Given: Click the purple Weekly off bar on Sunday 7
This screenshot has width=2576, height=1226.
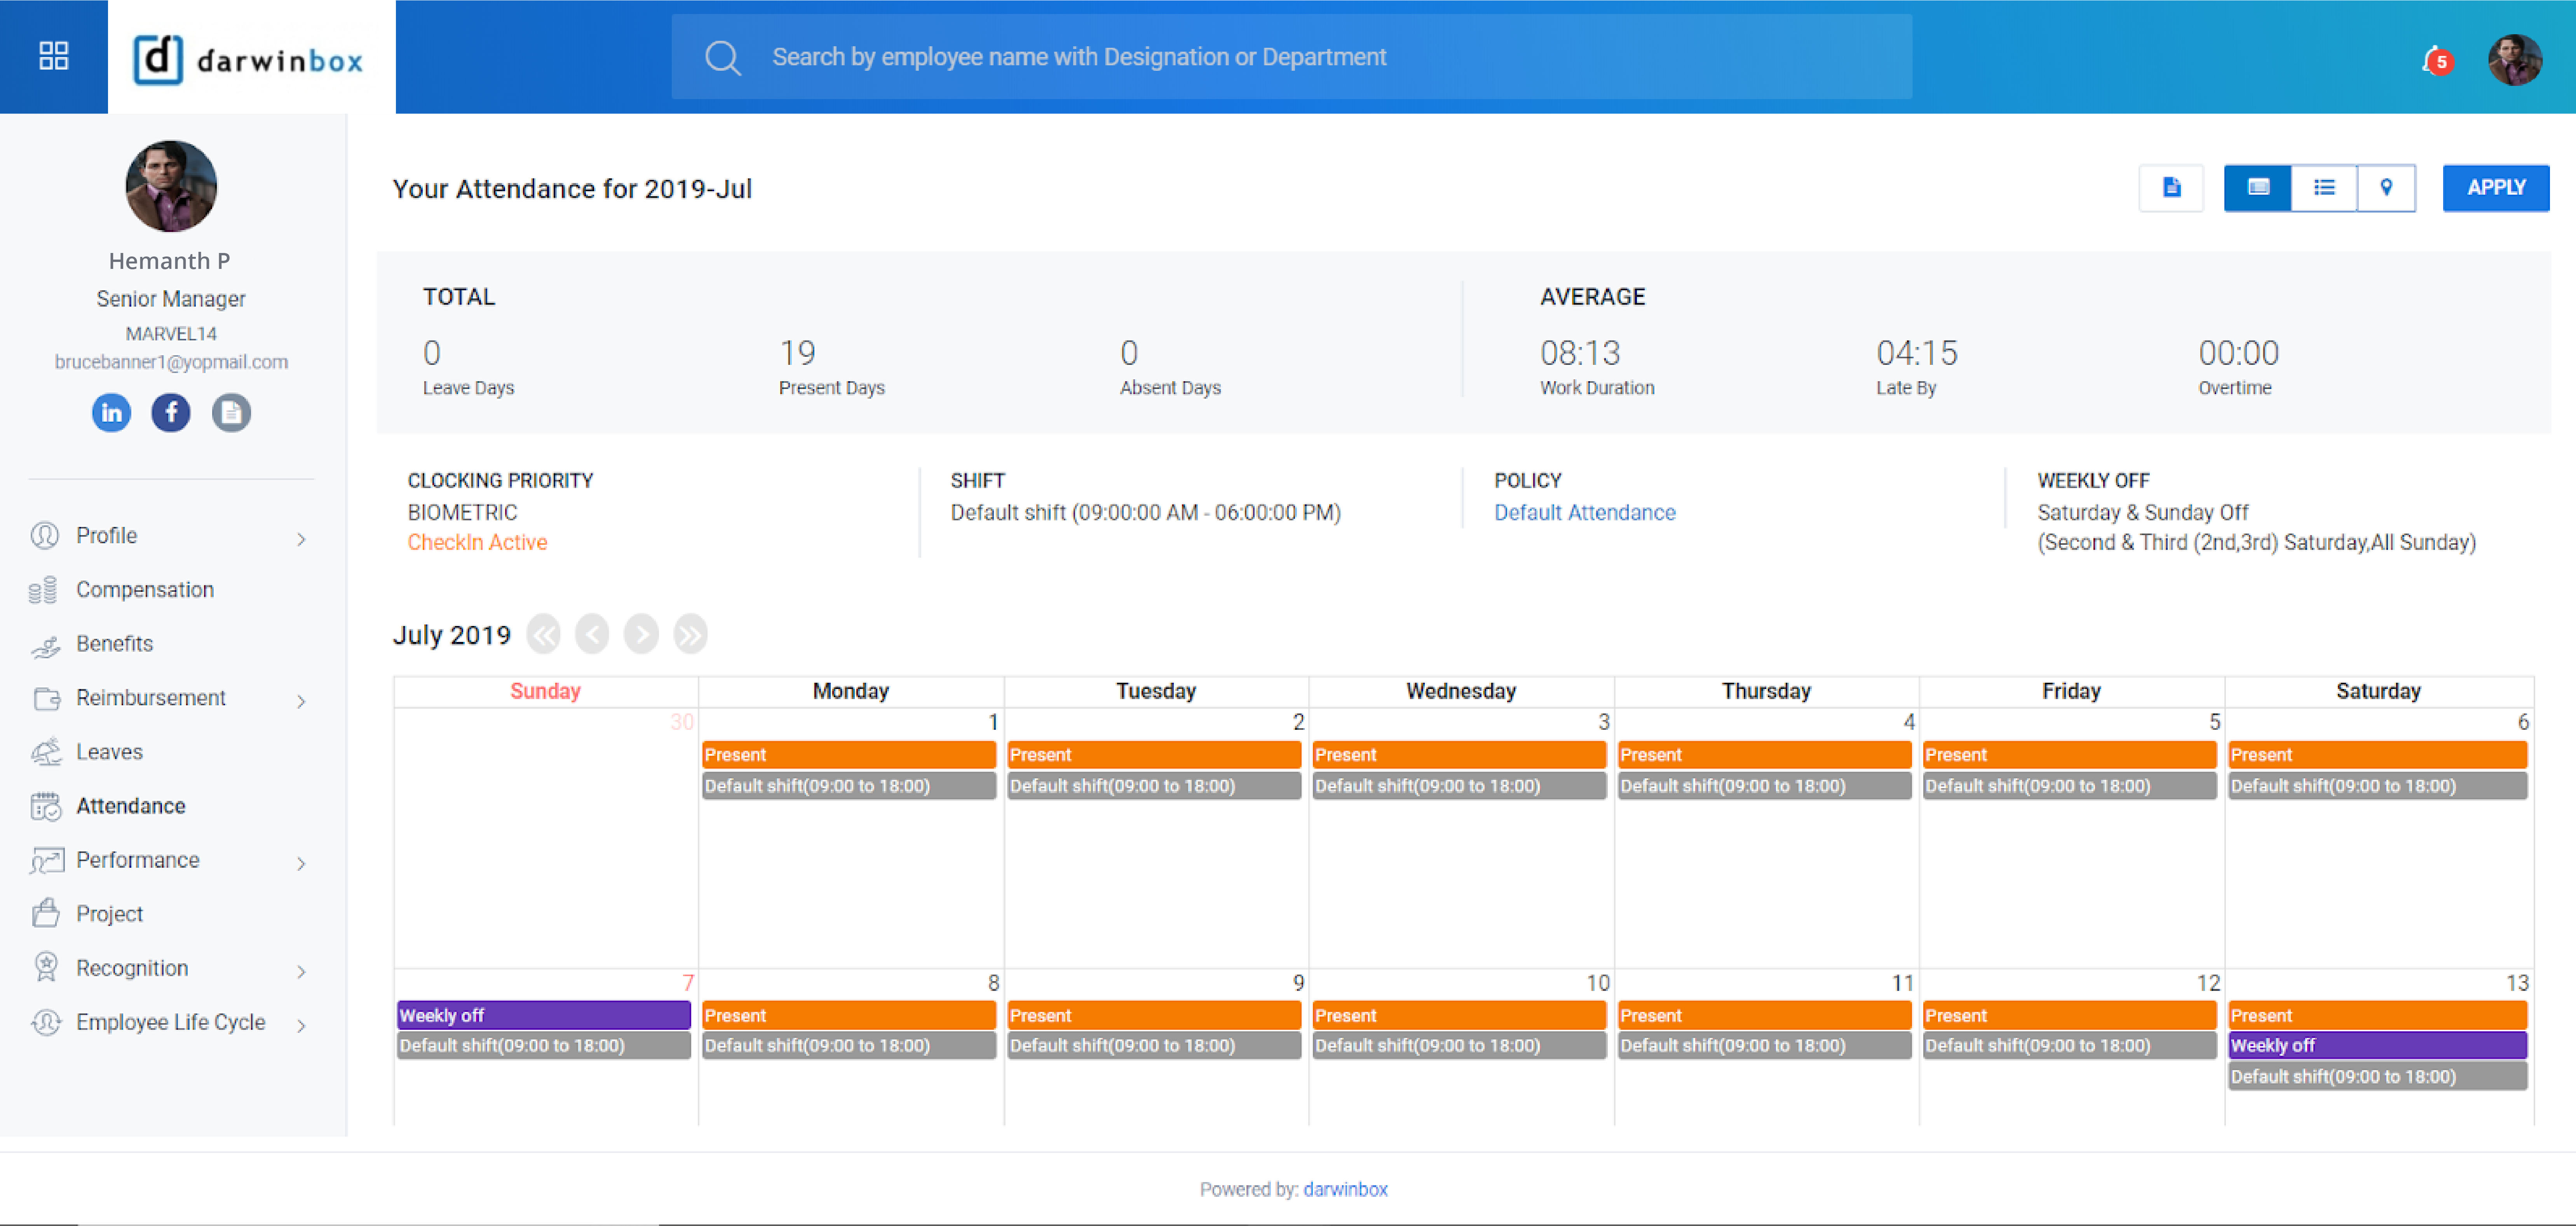Looking at the screenshot, I should (543, 1015).
